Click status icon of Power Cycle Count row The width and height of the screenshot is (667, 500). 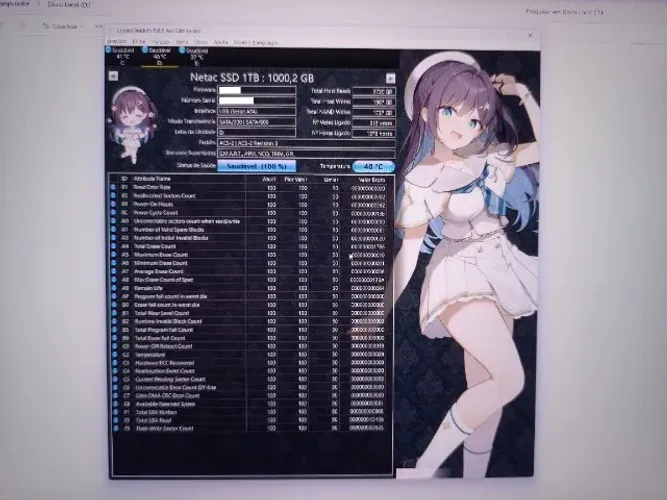coord(113,213)
